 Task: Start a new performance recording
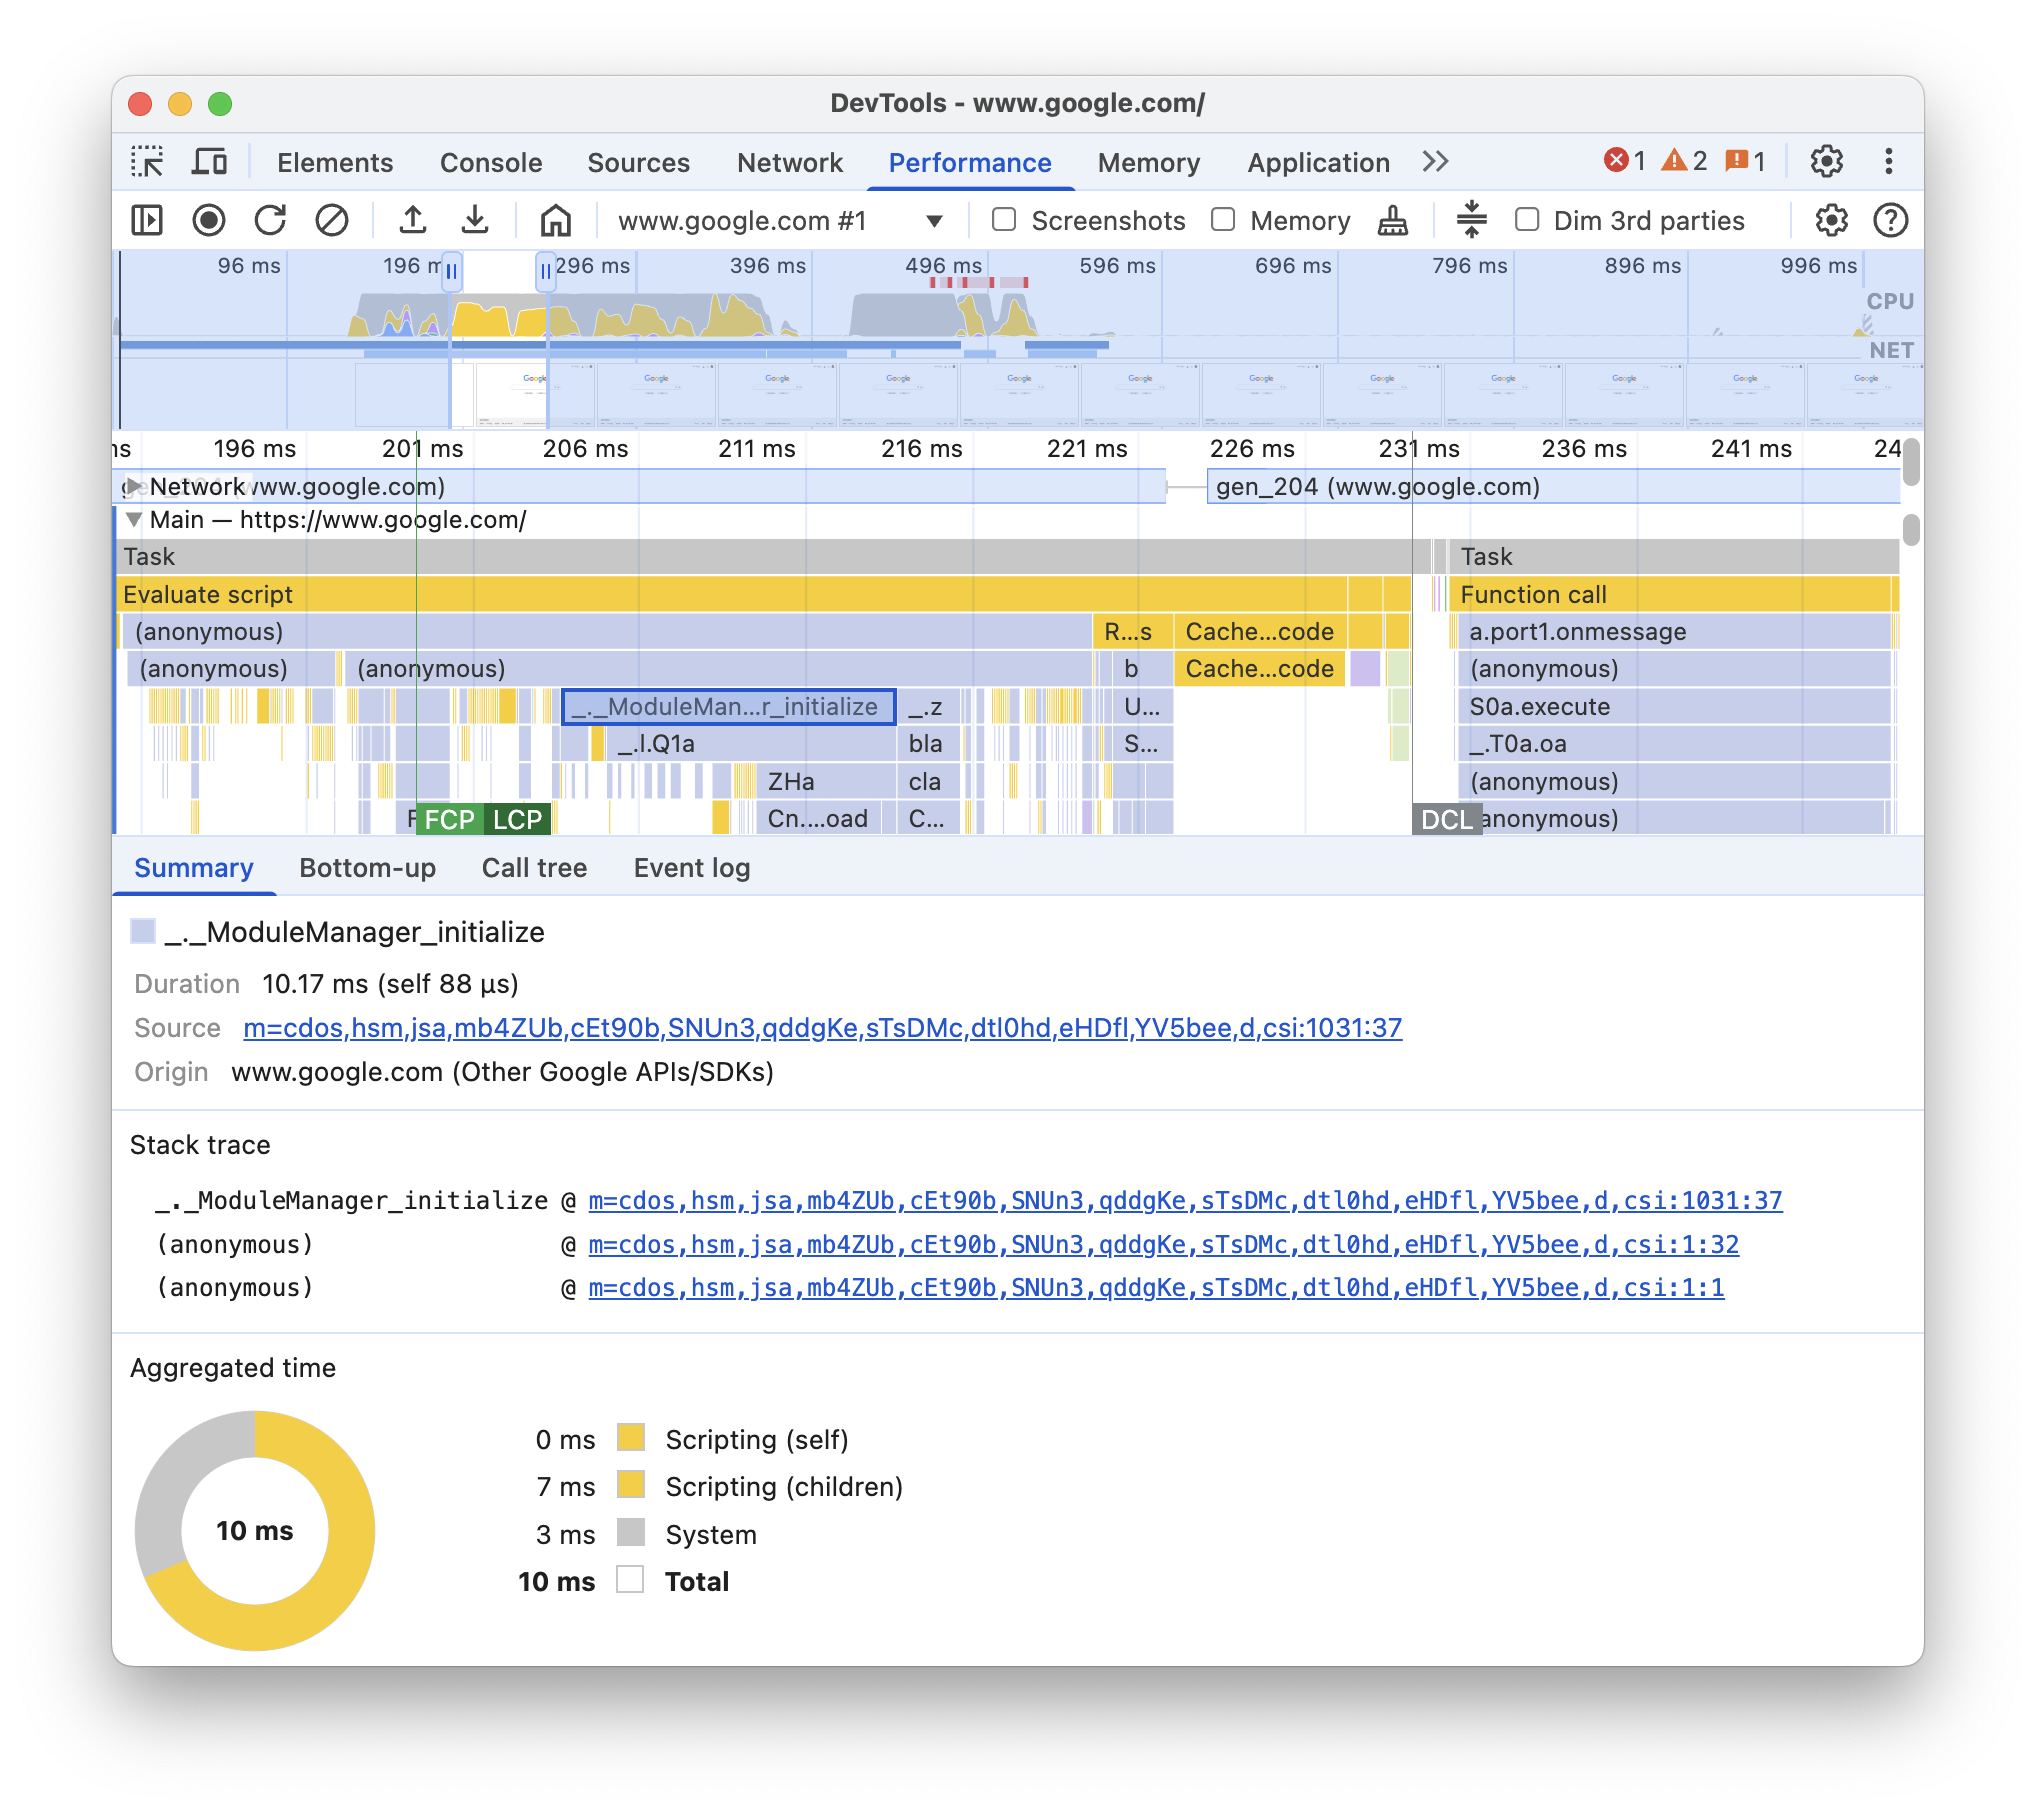(x=210, y=221)
